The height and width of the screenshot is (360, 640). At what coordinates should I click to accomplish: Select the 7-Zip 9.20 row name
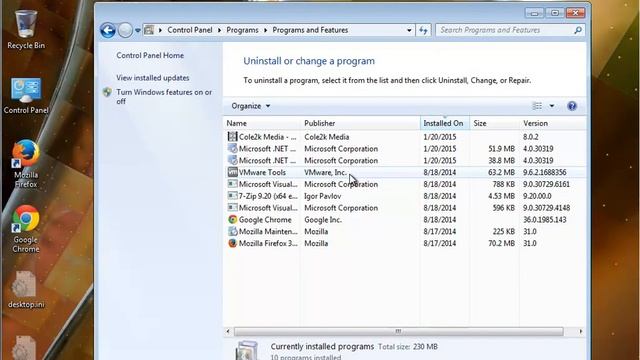click(x=268, y=196)
